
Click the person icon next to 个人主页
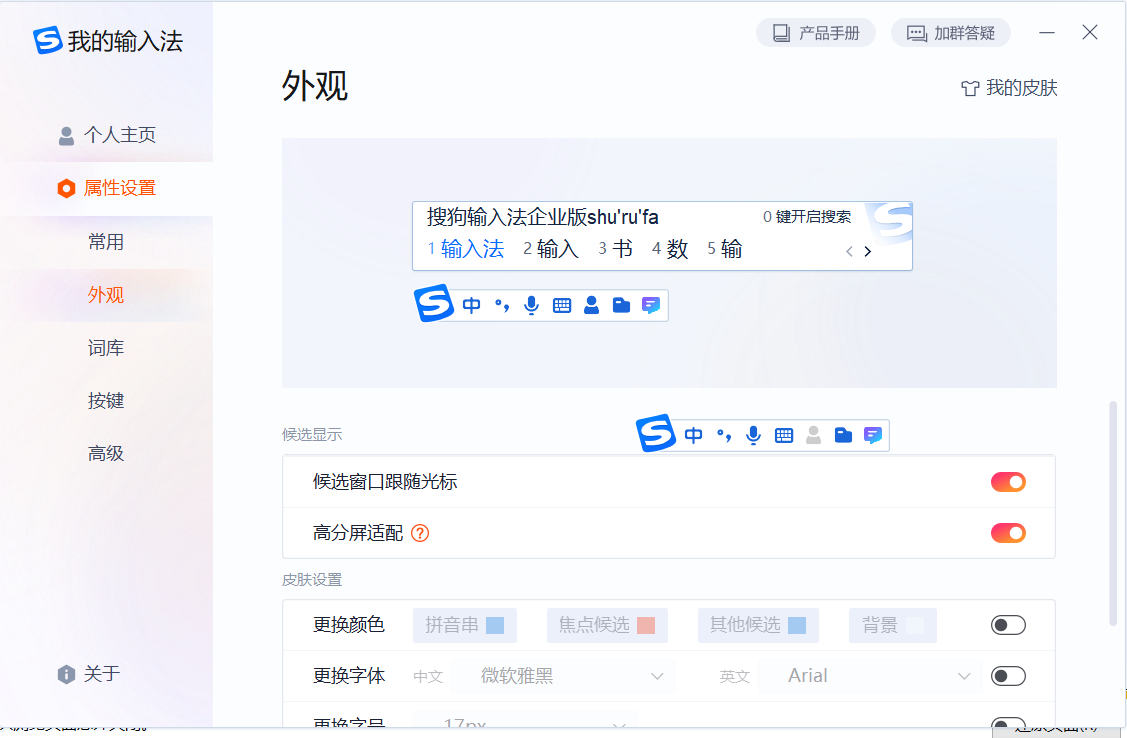(x=66, y=136)
